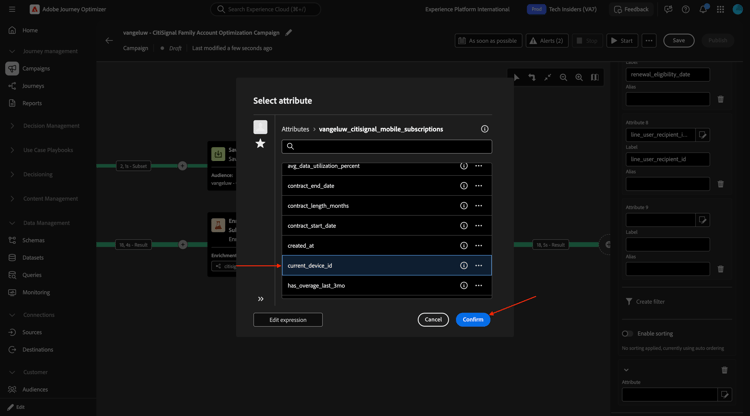Screen dimensions: 750x416
Task: Toggle the Enable sorting switch
Action: point(627,334)
